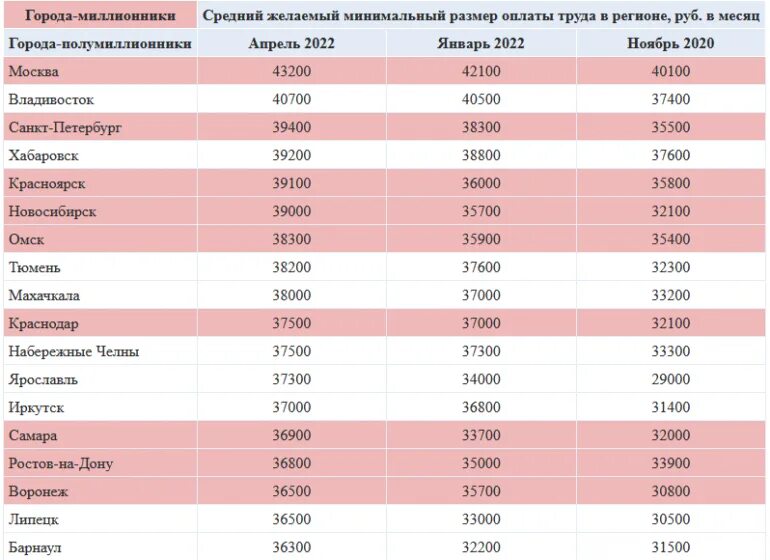Click the city name 'Санкт-Петербург'
Image resolution: width=770 pixels, height=560 pixels.
65,127
